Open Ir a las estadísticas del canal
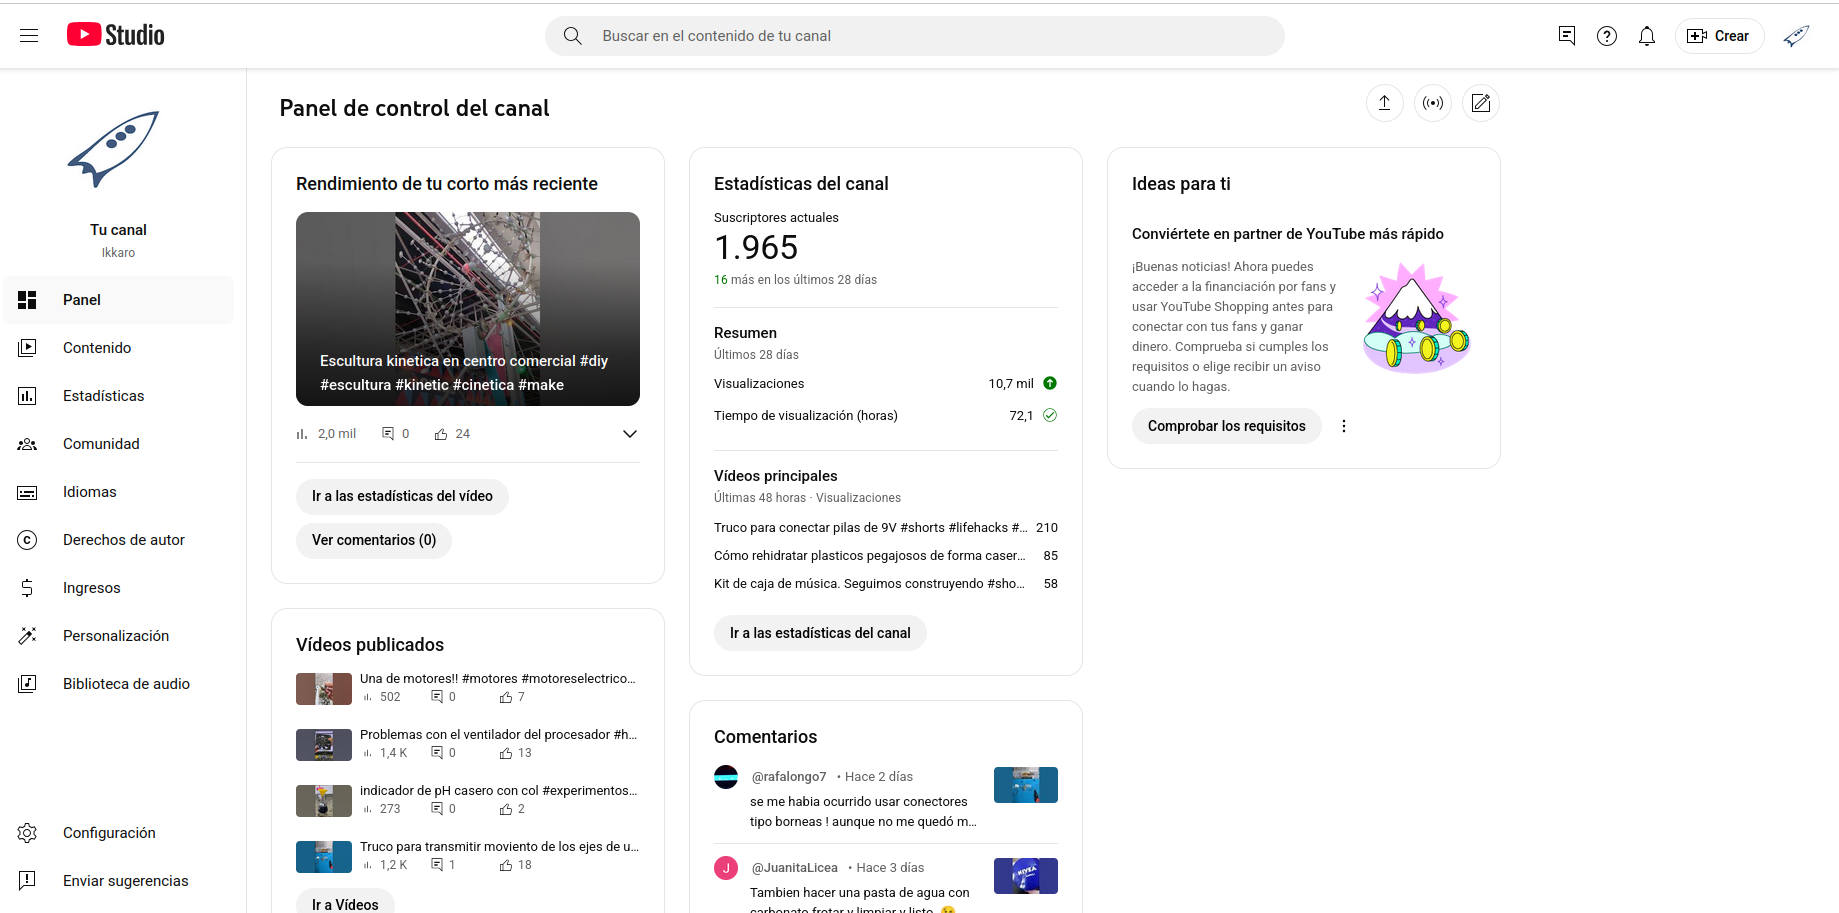 click(x=819, y=632)
